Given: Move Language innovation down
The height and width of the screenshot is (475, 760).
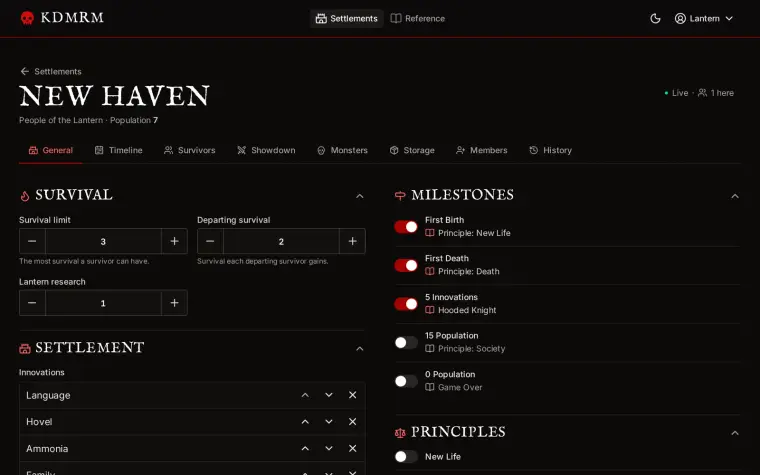Looking at the screenshot, I should pyautogui.click(x=329, y=395).
